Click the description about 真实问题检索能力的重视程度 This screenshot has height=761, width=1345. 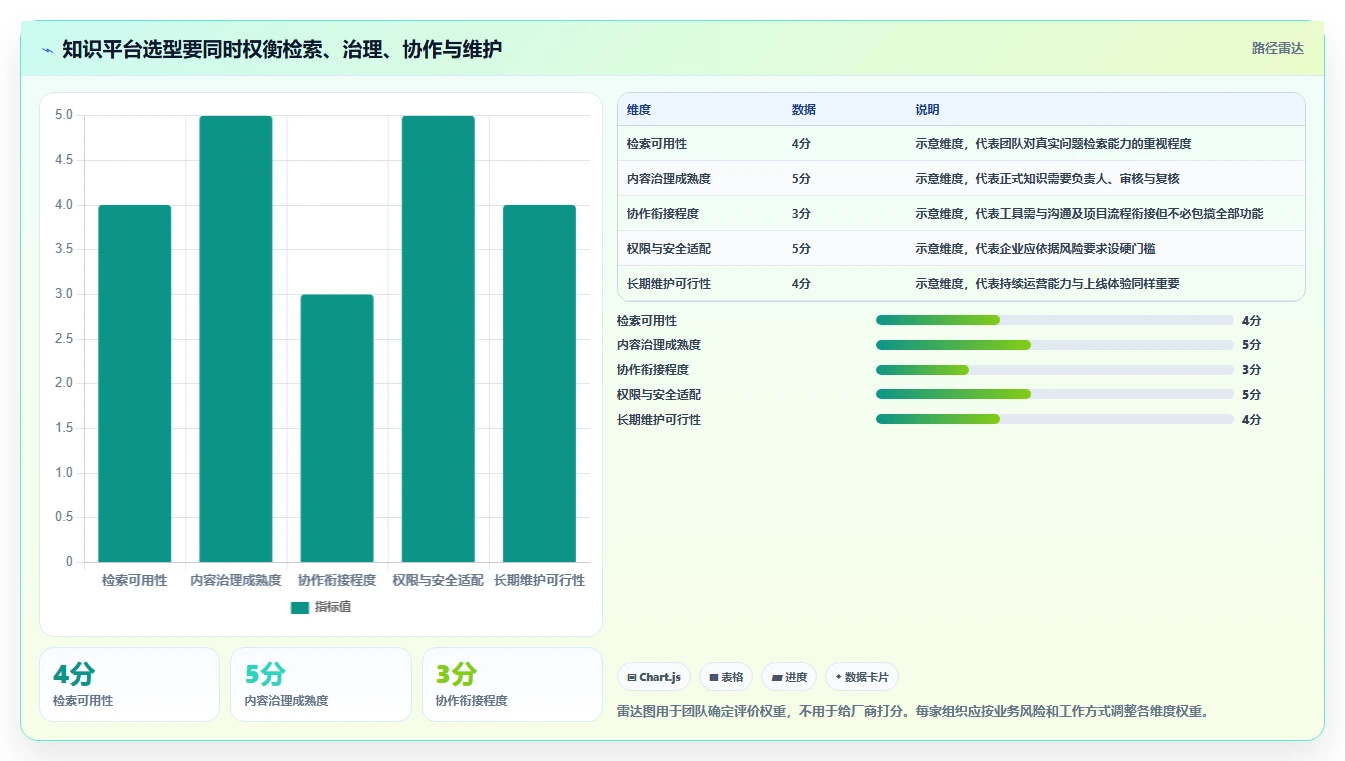pos(1053,144)
